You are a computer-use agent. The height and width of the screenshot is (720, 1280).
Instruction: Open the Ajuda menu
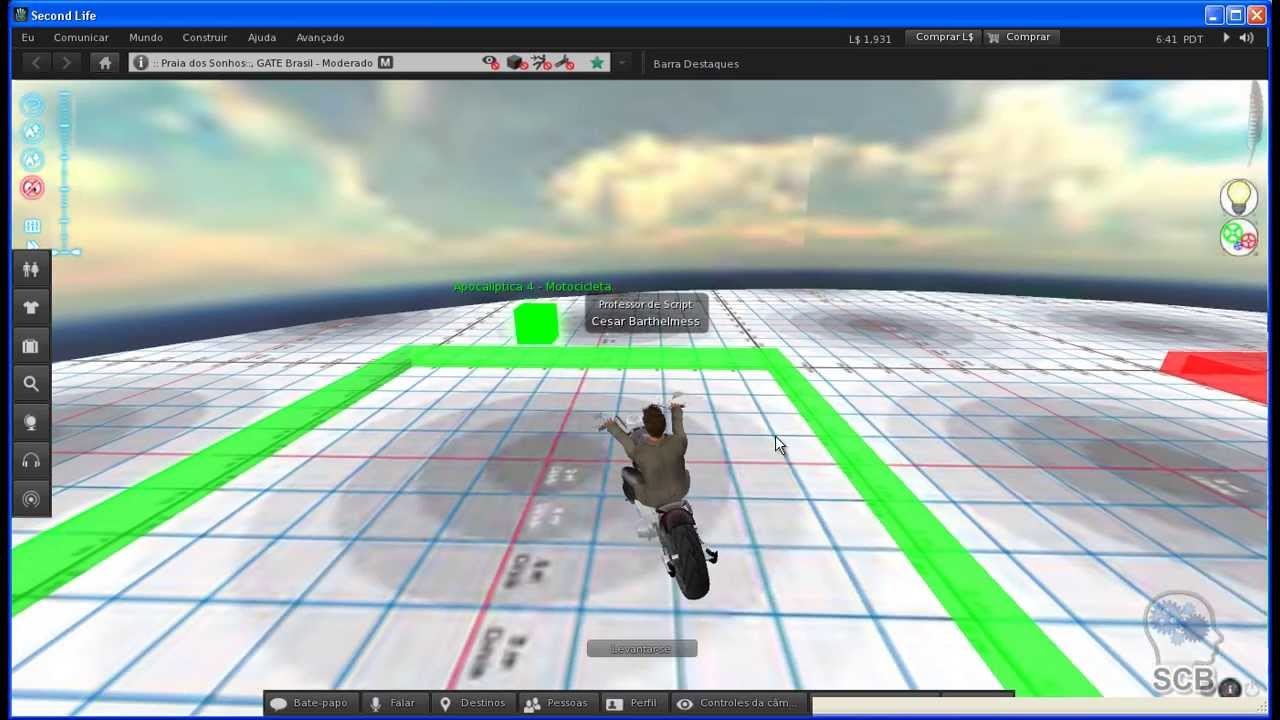(x=262, y=37)
